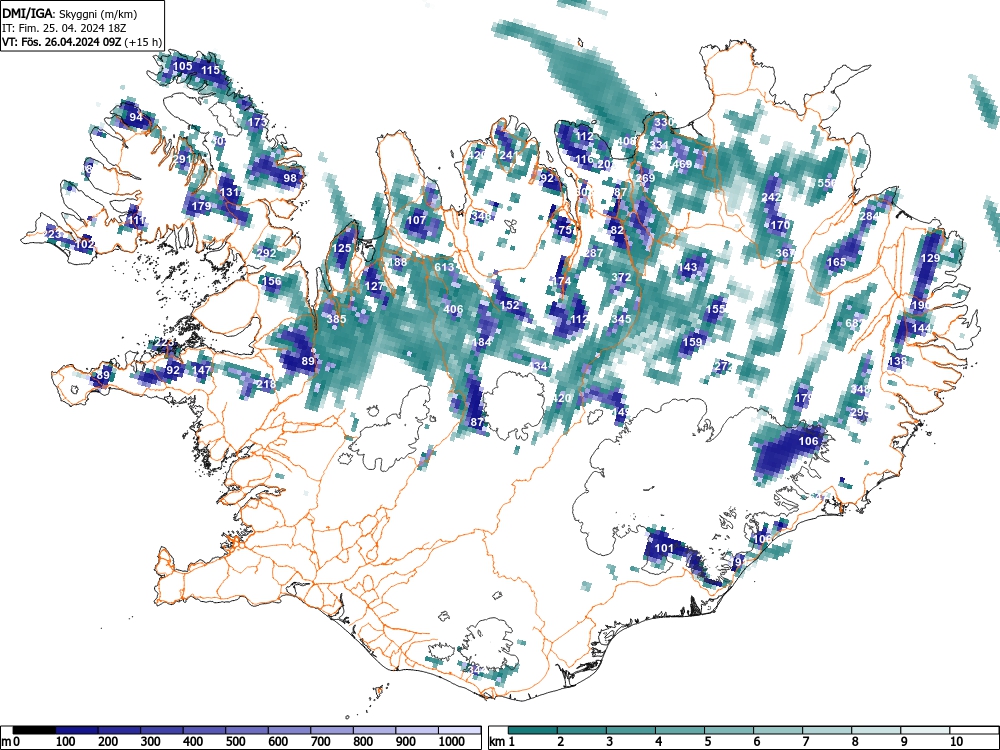This screenshot has height=750, width=1000.
Task: Click the visibility value '184' on the map
Action: point(482,342)
